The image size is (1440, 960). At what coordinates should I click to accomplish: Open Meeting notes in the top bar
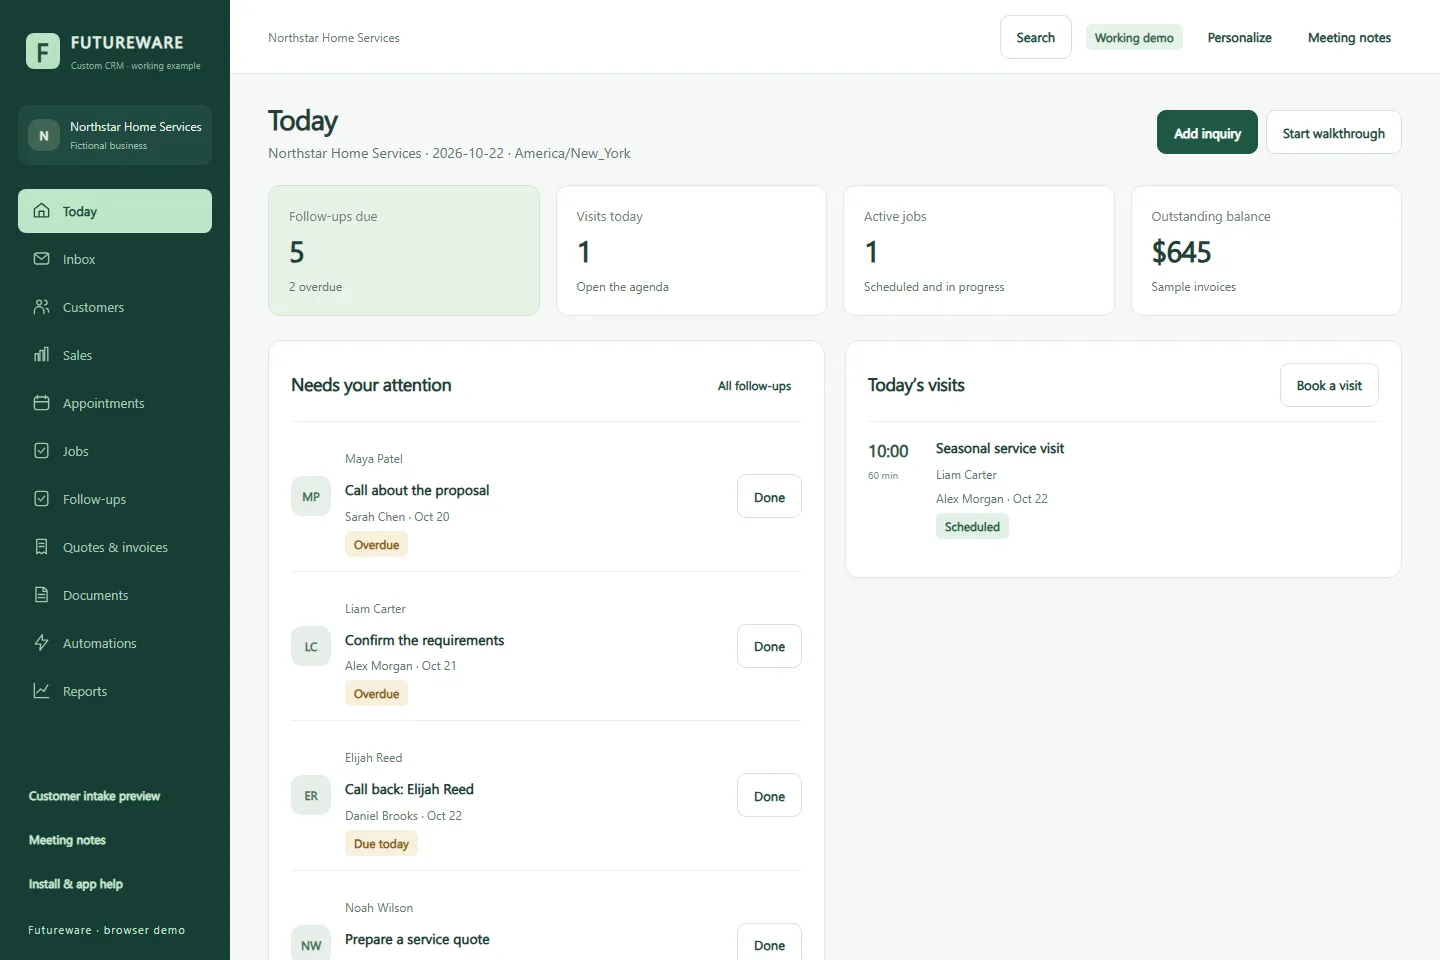(1349, 37)
